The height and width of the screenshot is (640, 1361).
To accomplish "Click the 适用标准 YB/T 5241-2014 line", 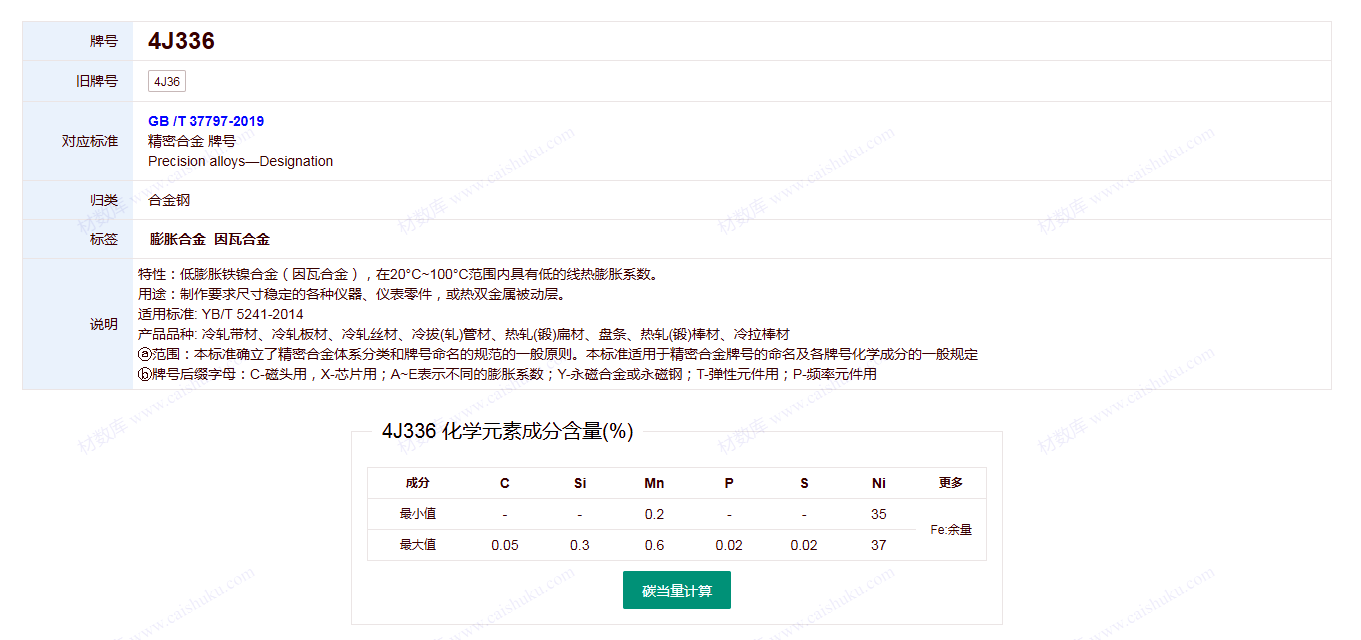I will click(220, 314).
